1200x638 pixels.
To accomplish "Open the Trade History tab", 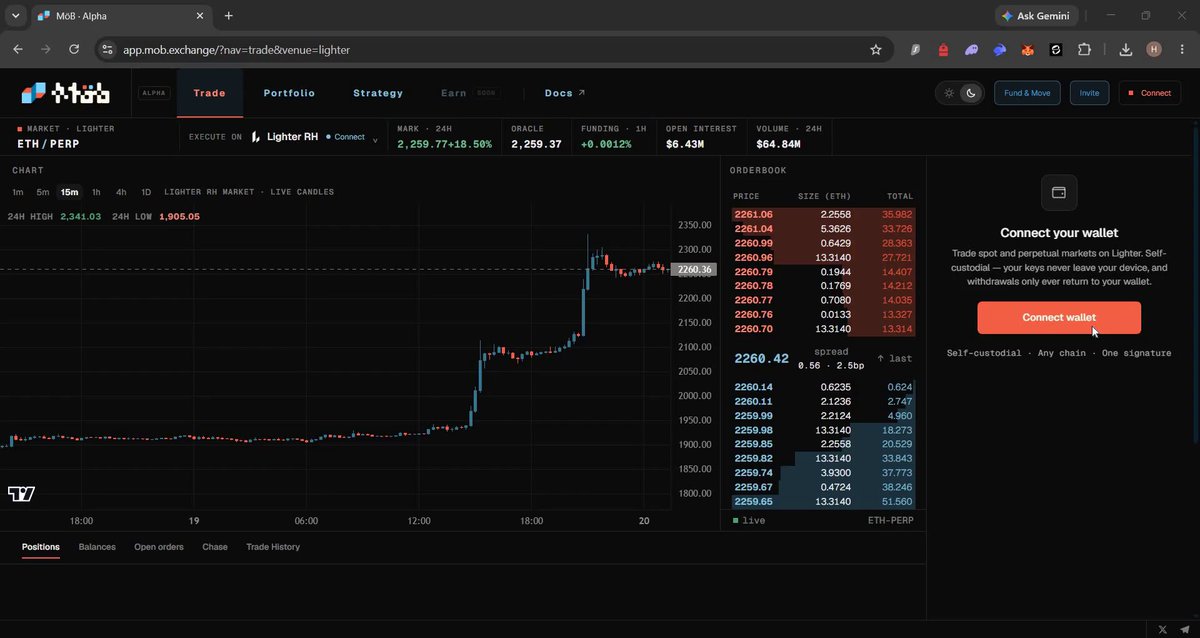I will coord(273,547).
